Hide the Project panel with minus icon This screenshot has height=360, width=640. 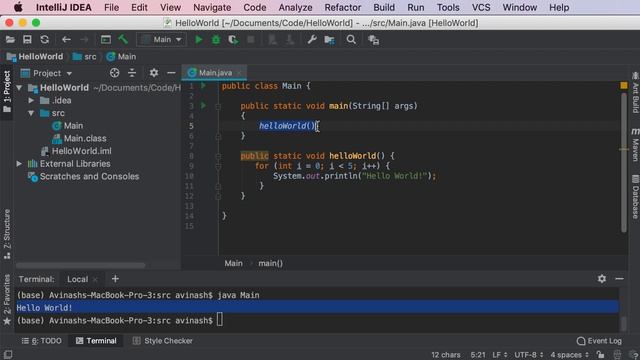[x=171, y=73]
